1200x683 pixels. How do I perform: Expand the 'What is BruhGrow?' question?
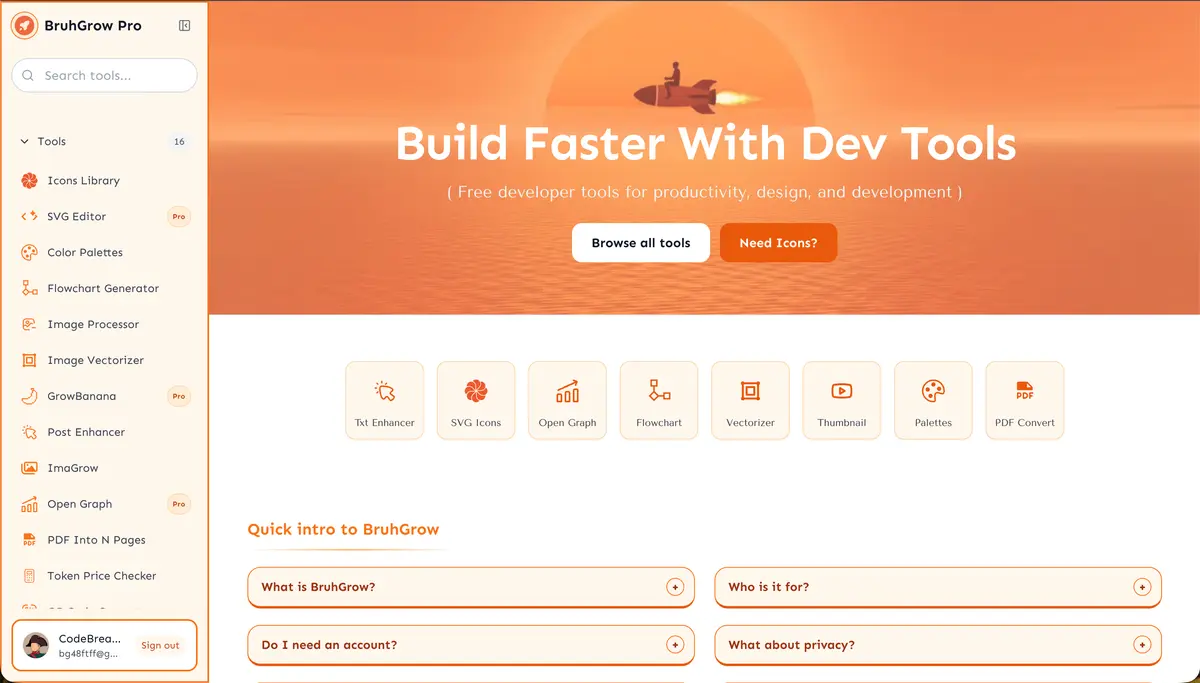pyautogui.click(x=470, y=587)
